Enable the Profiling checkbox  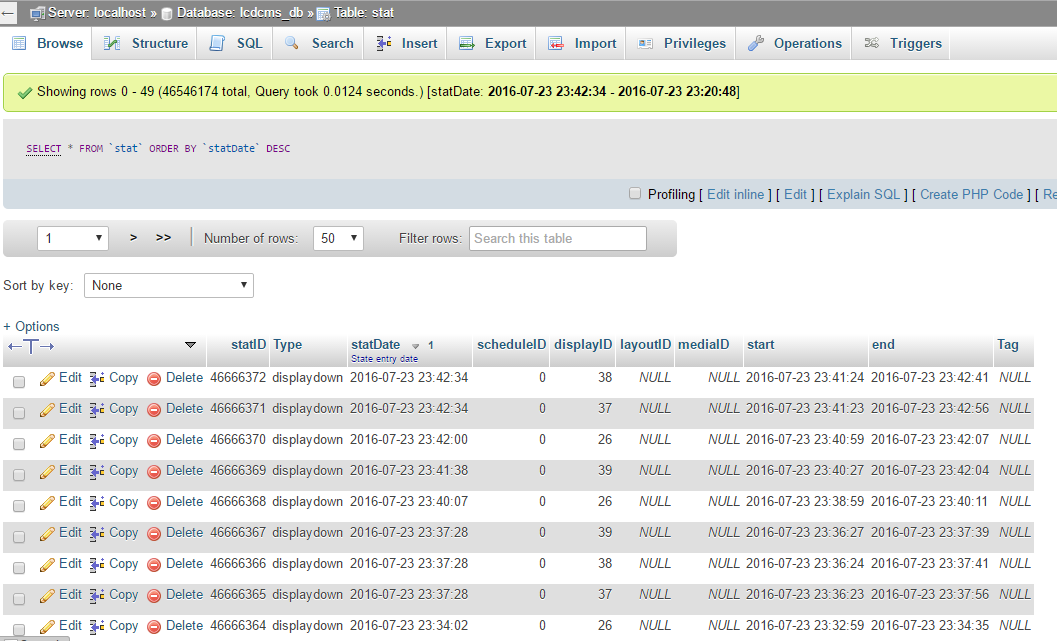(635, 193)
